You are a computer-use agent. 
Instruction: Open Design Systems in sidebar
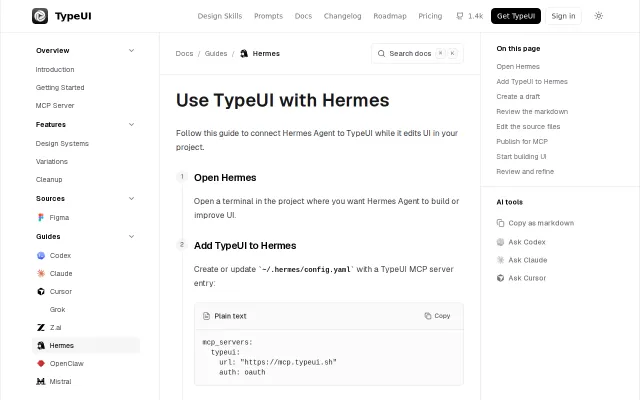62,143
